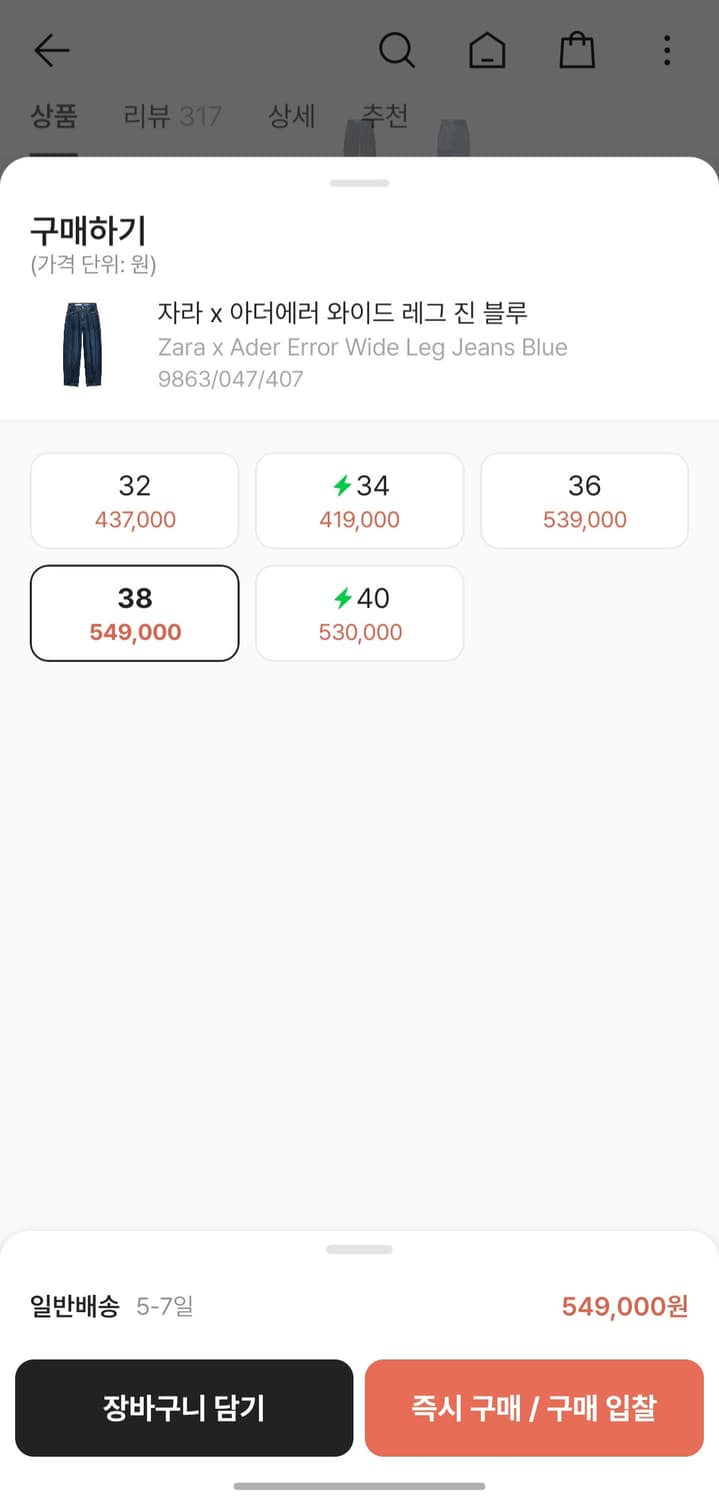Tap the 549,000원 total price

(625, 1306)
